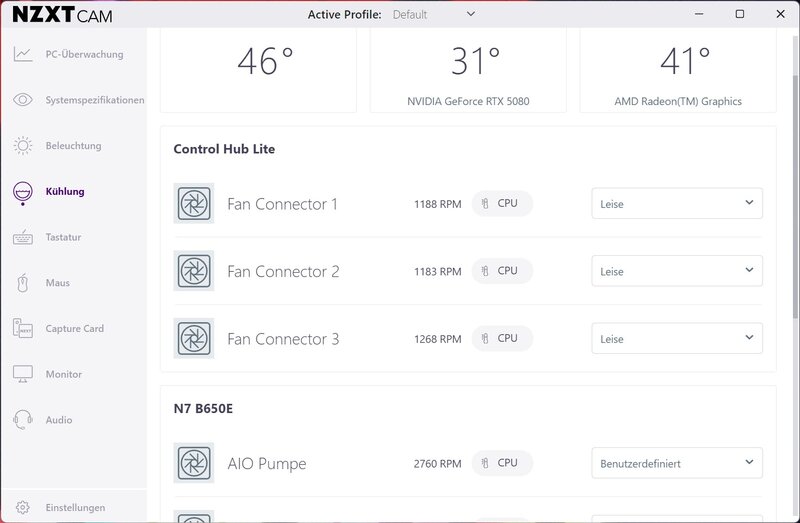This screenshot has height=523, width=800.
Task: Click the Maus mouse icon
Action: tap(23, 283)
